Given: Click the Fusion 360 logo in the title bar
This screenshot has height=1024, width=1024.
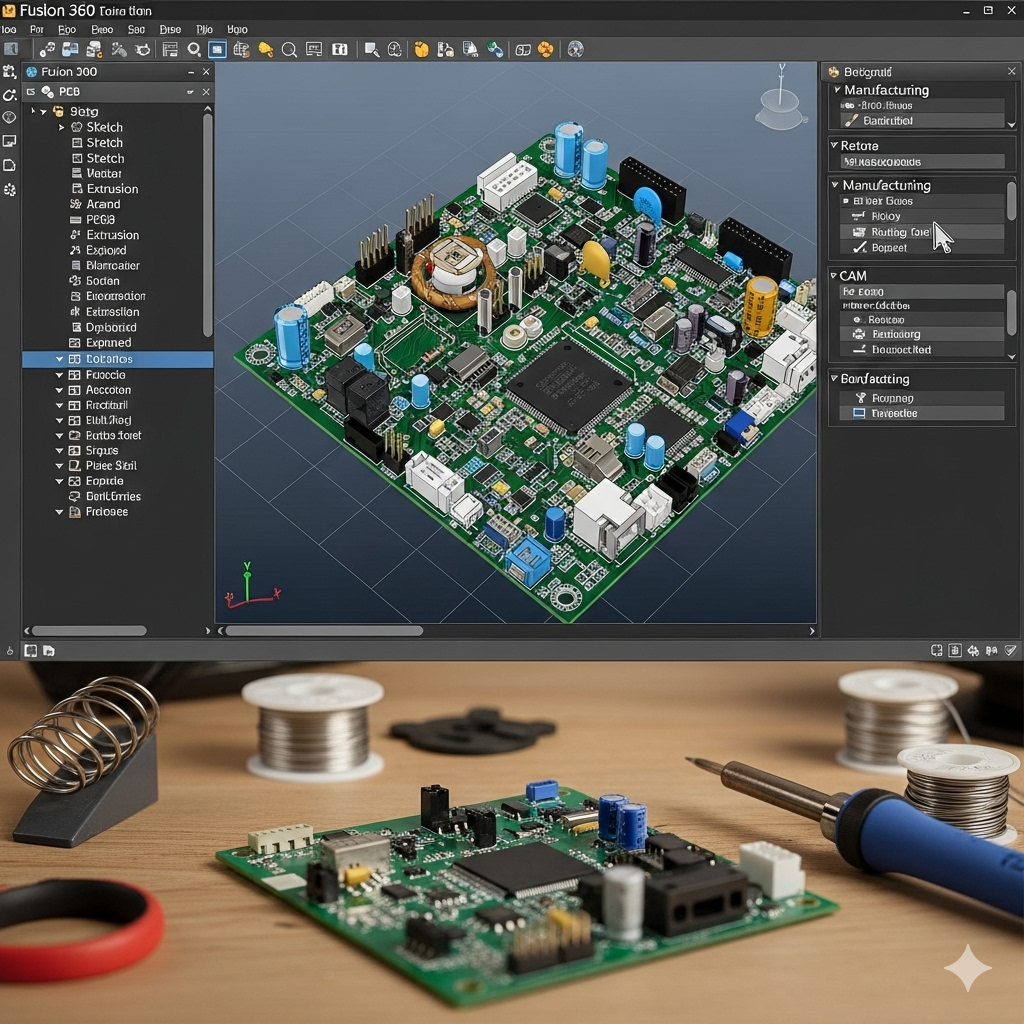Looking at the screenshot, I should tap(9, 10).
